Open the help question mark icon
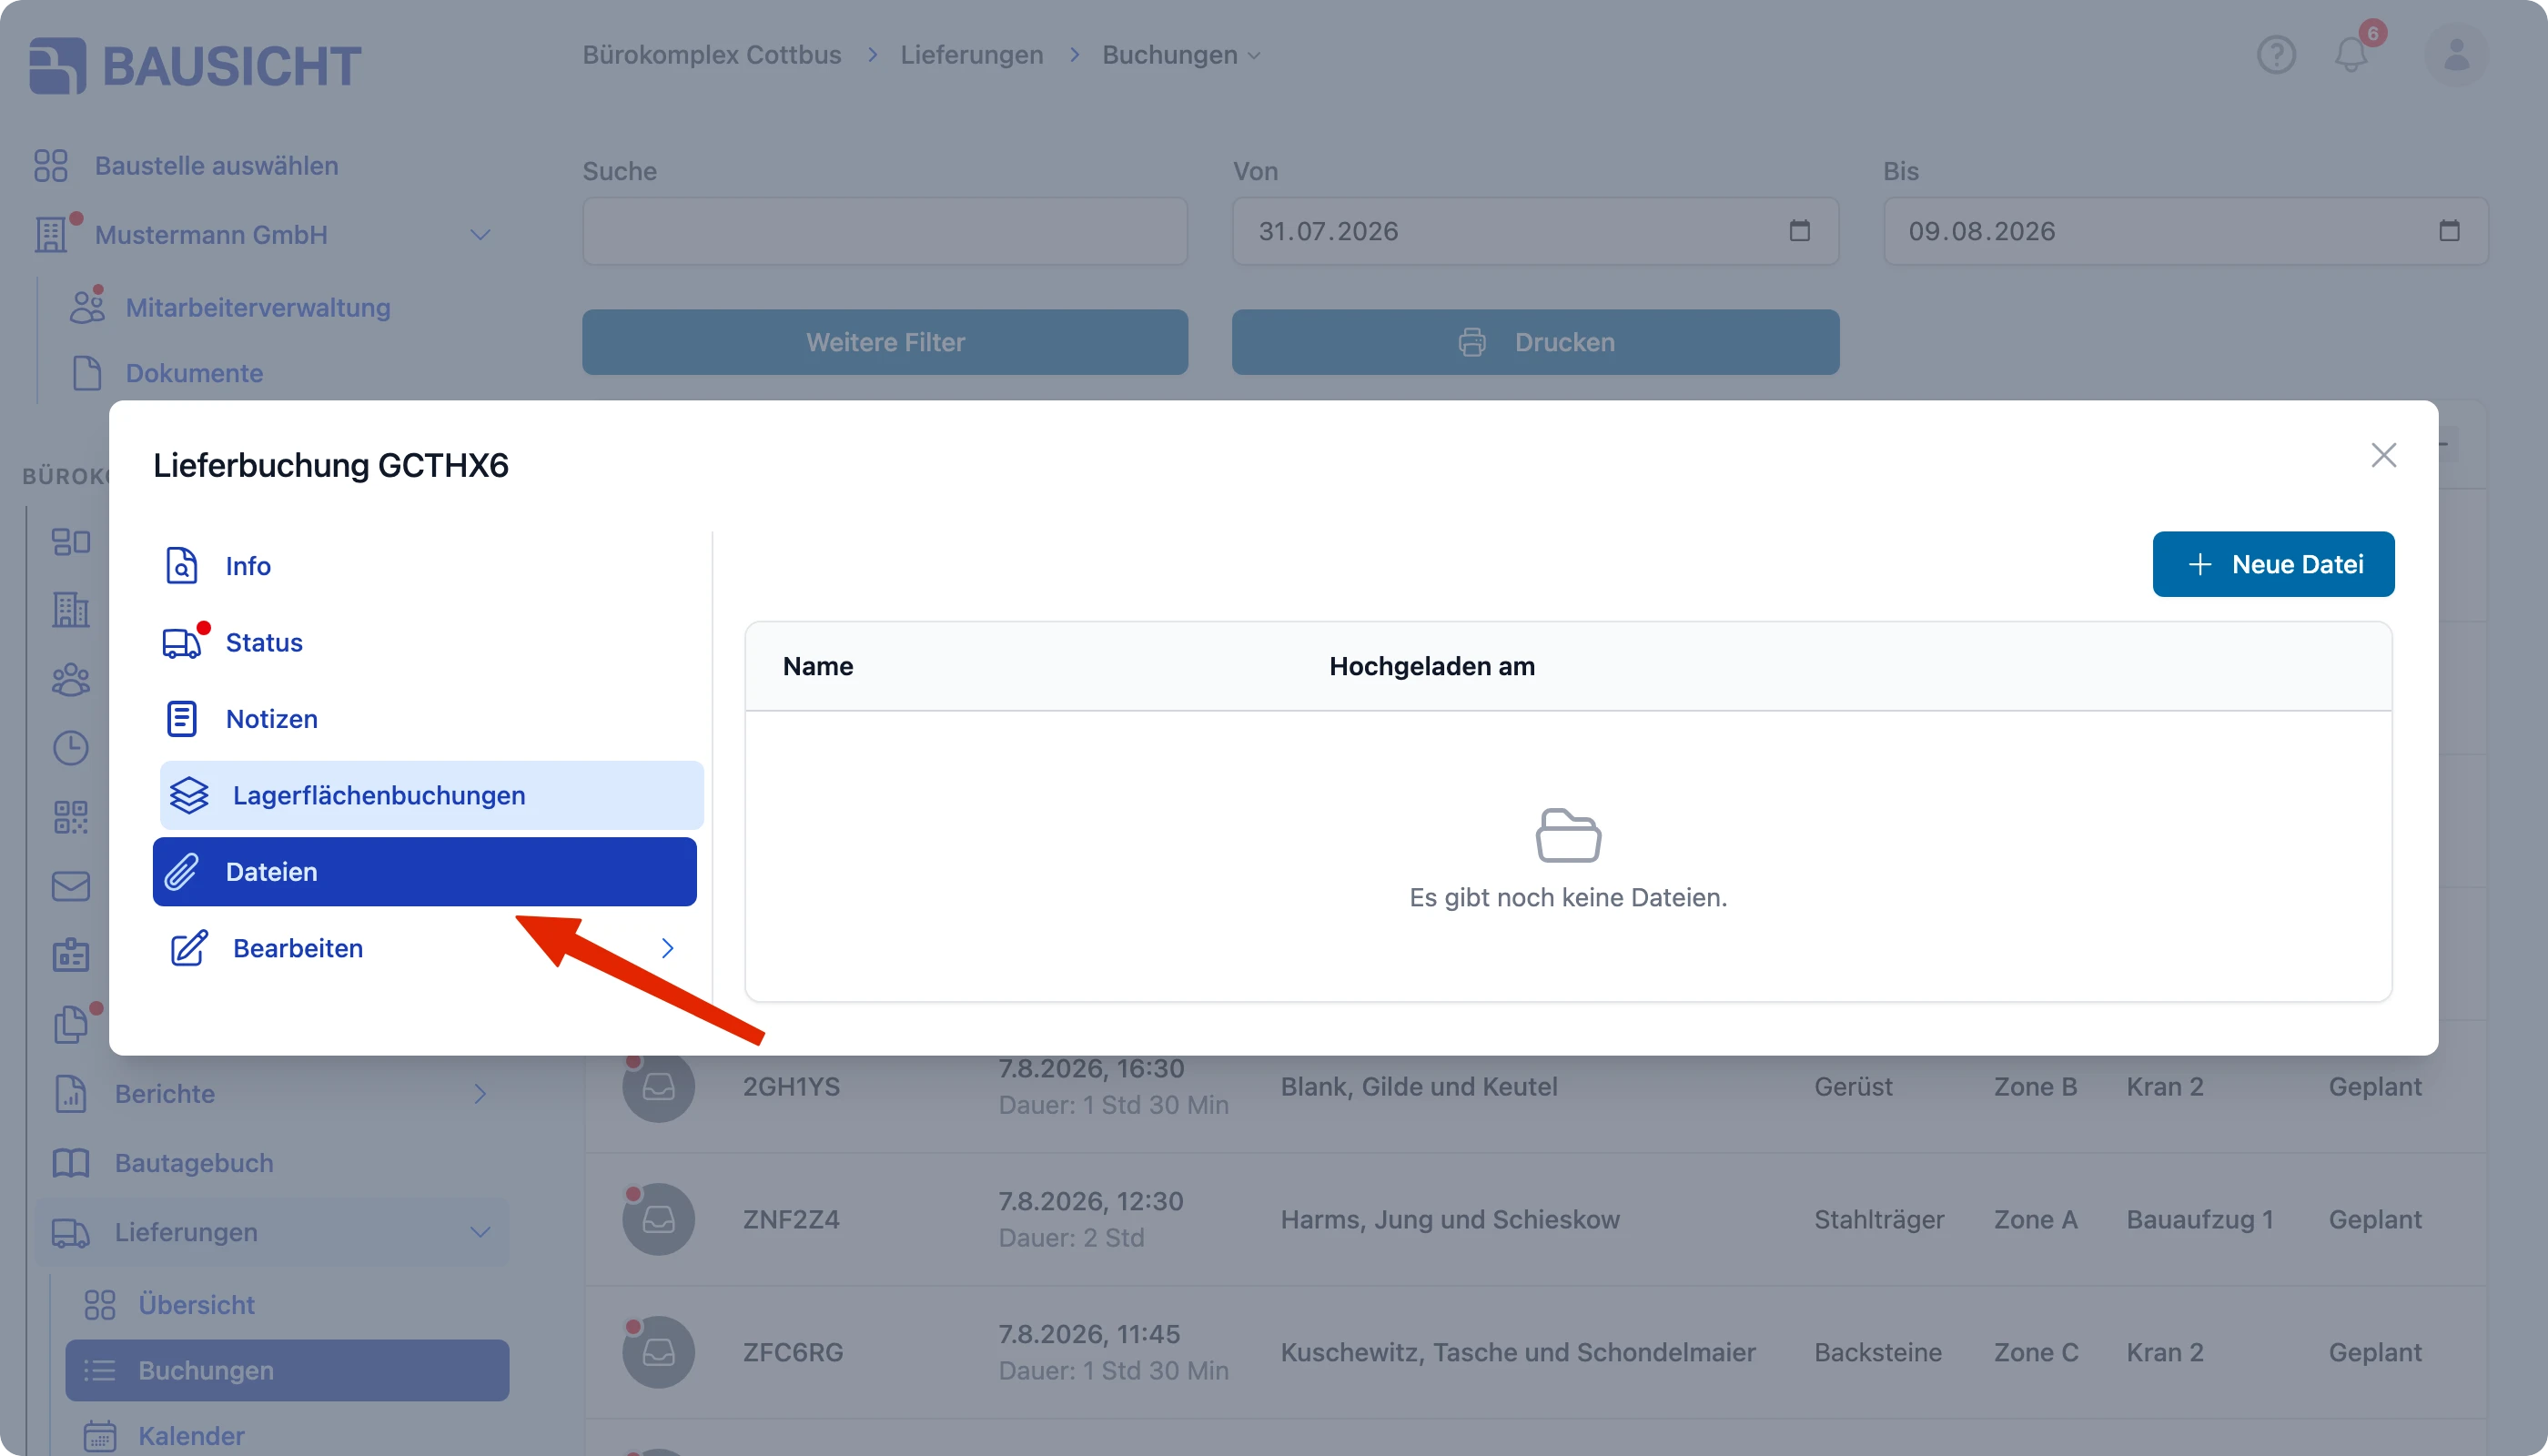 click(2276, 55)
